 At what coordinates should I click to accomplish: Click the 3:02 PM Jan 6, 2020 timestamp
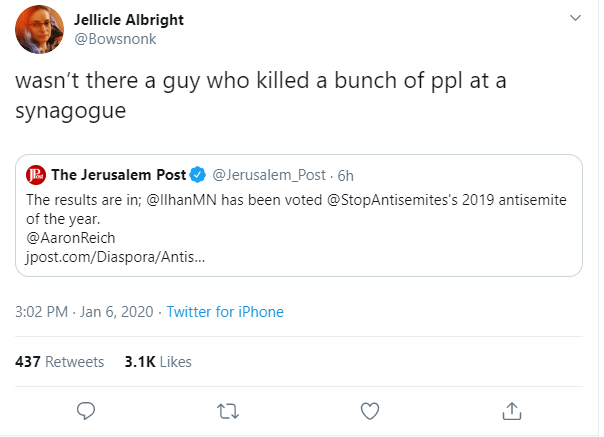(x=85, y=312)
